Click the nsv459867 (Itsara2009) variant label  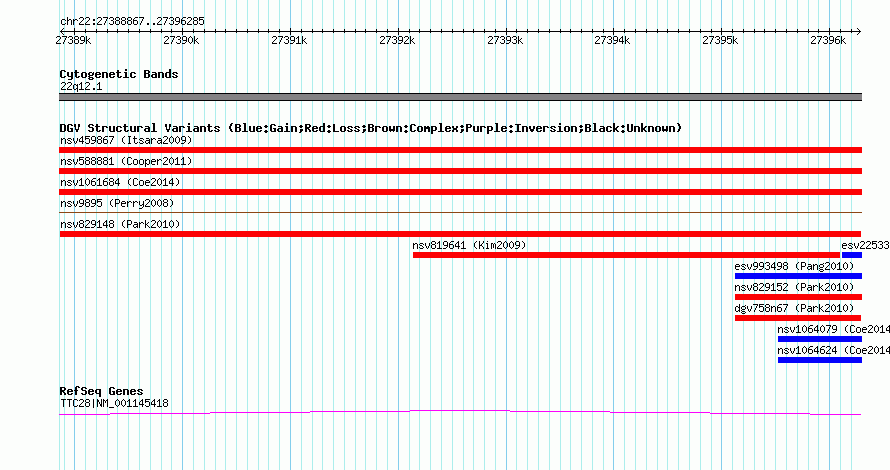[x=126, y=140]
